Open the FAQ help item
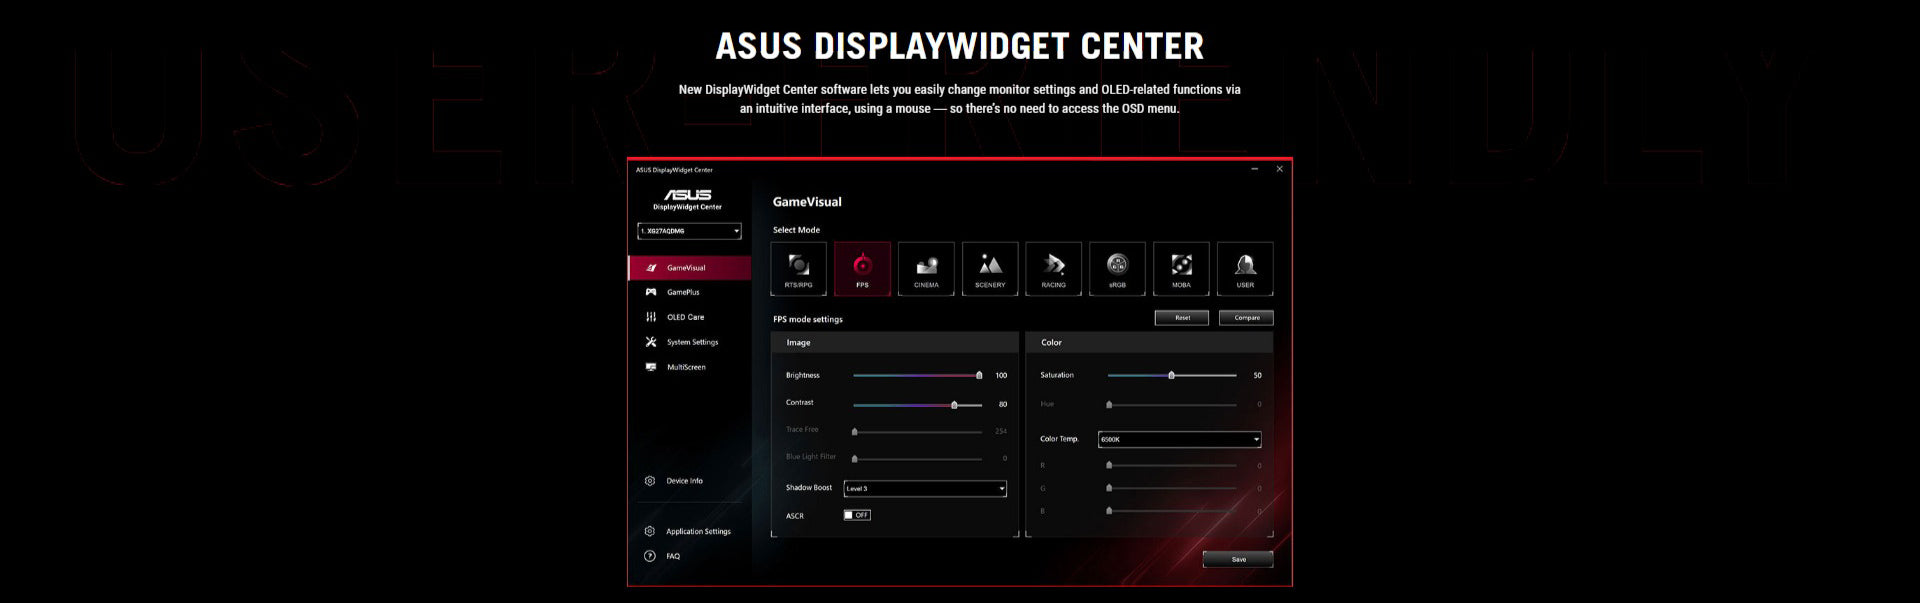Screen dimensions: 1920x603 pos(673,556)
